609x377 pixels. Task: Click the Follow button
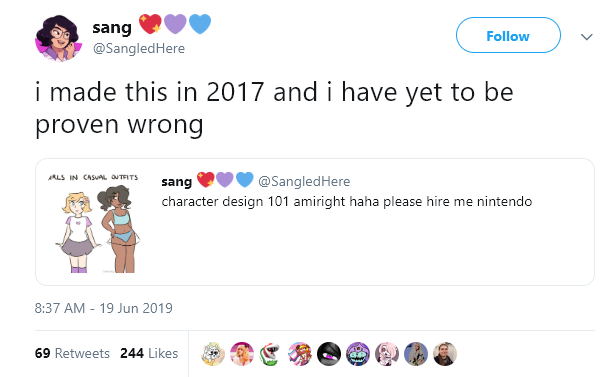508,35
